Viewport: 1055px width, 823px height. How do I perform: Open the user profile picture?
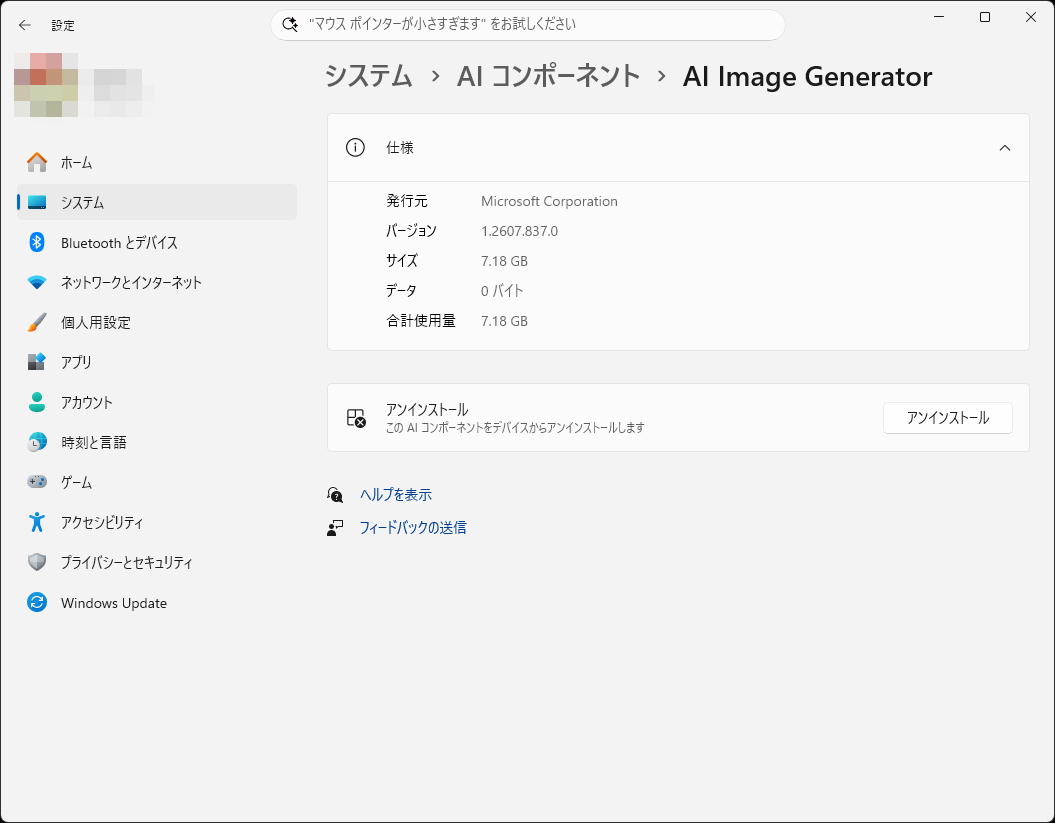47,85
